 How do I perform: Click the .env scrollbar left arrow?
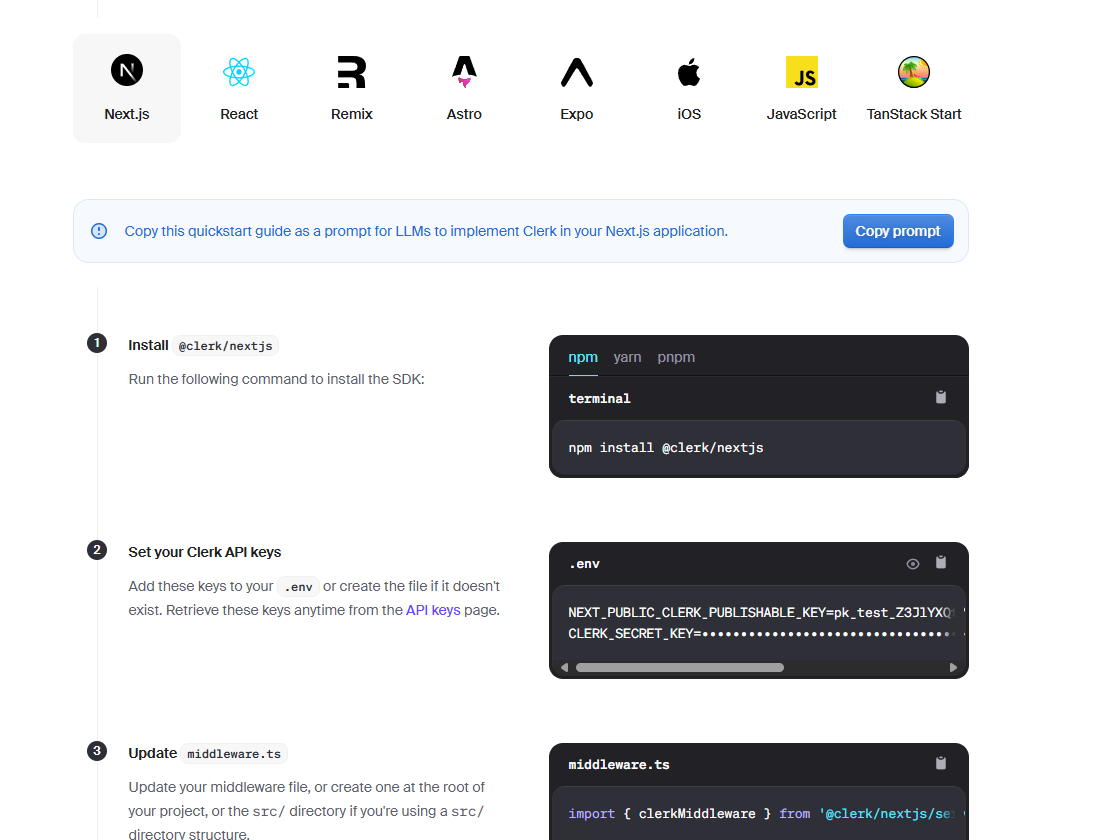564,668
